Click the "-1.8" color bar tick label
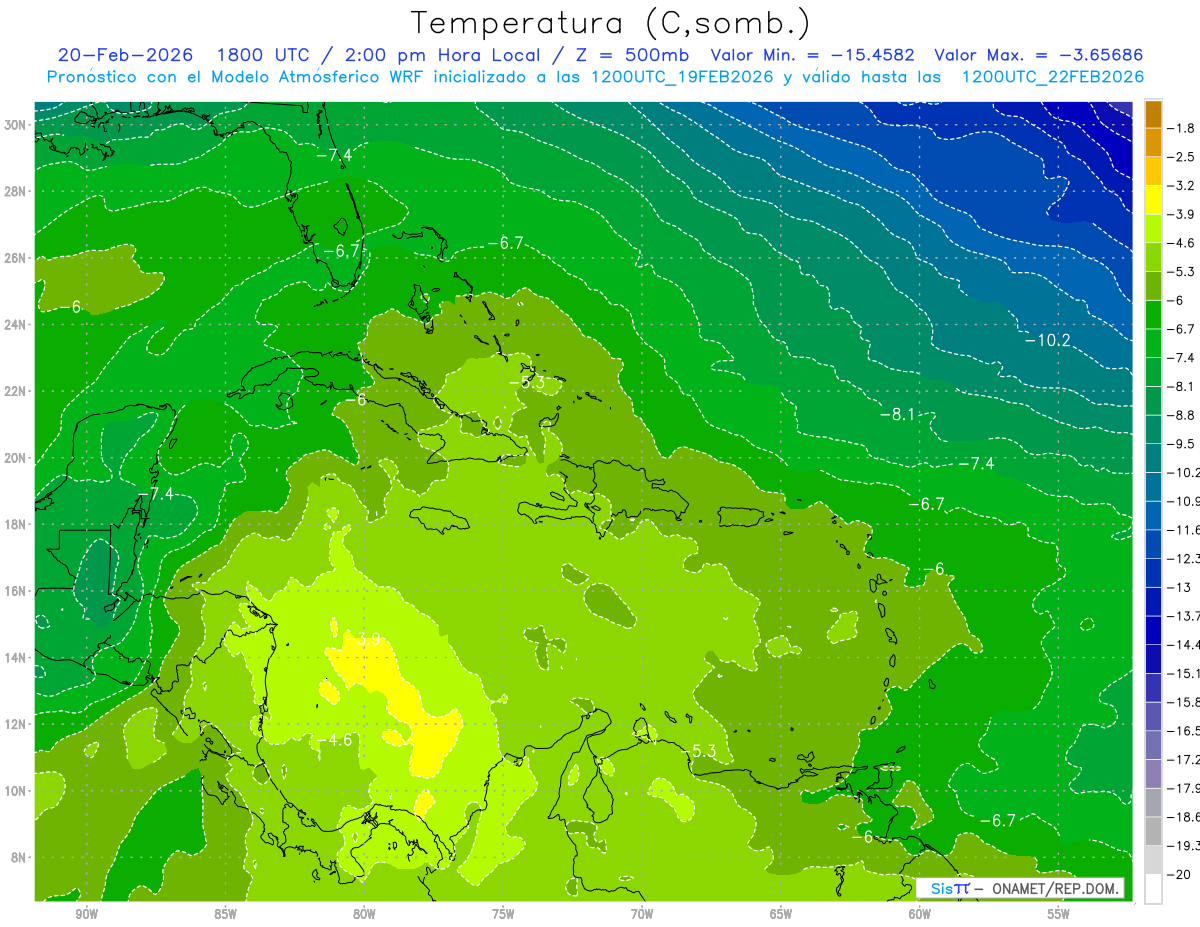1200x927 pixels. click(1182, 128)
